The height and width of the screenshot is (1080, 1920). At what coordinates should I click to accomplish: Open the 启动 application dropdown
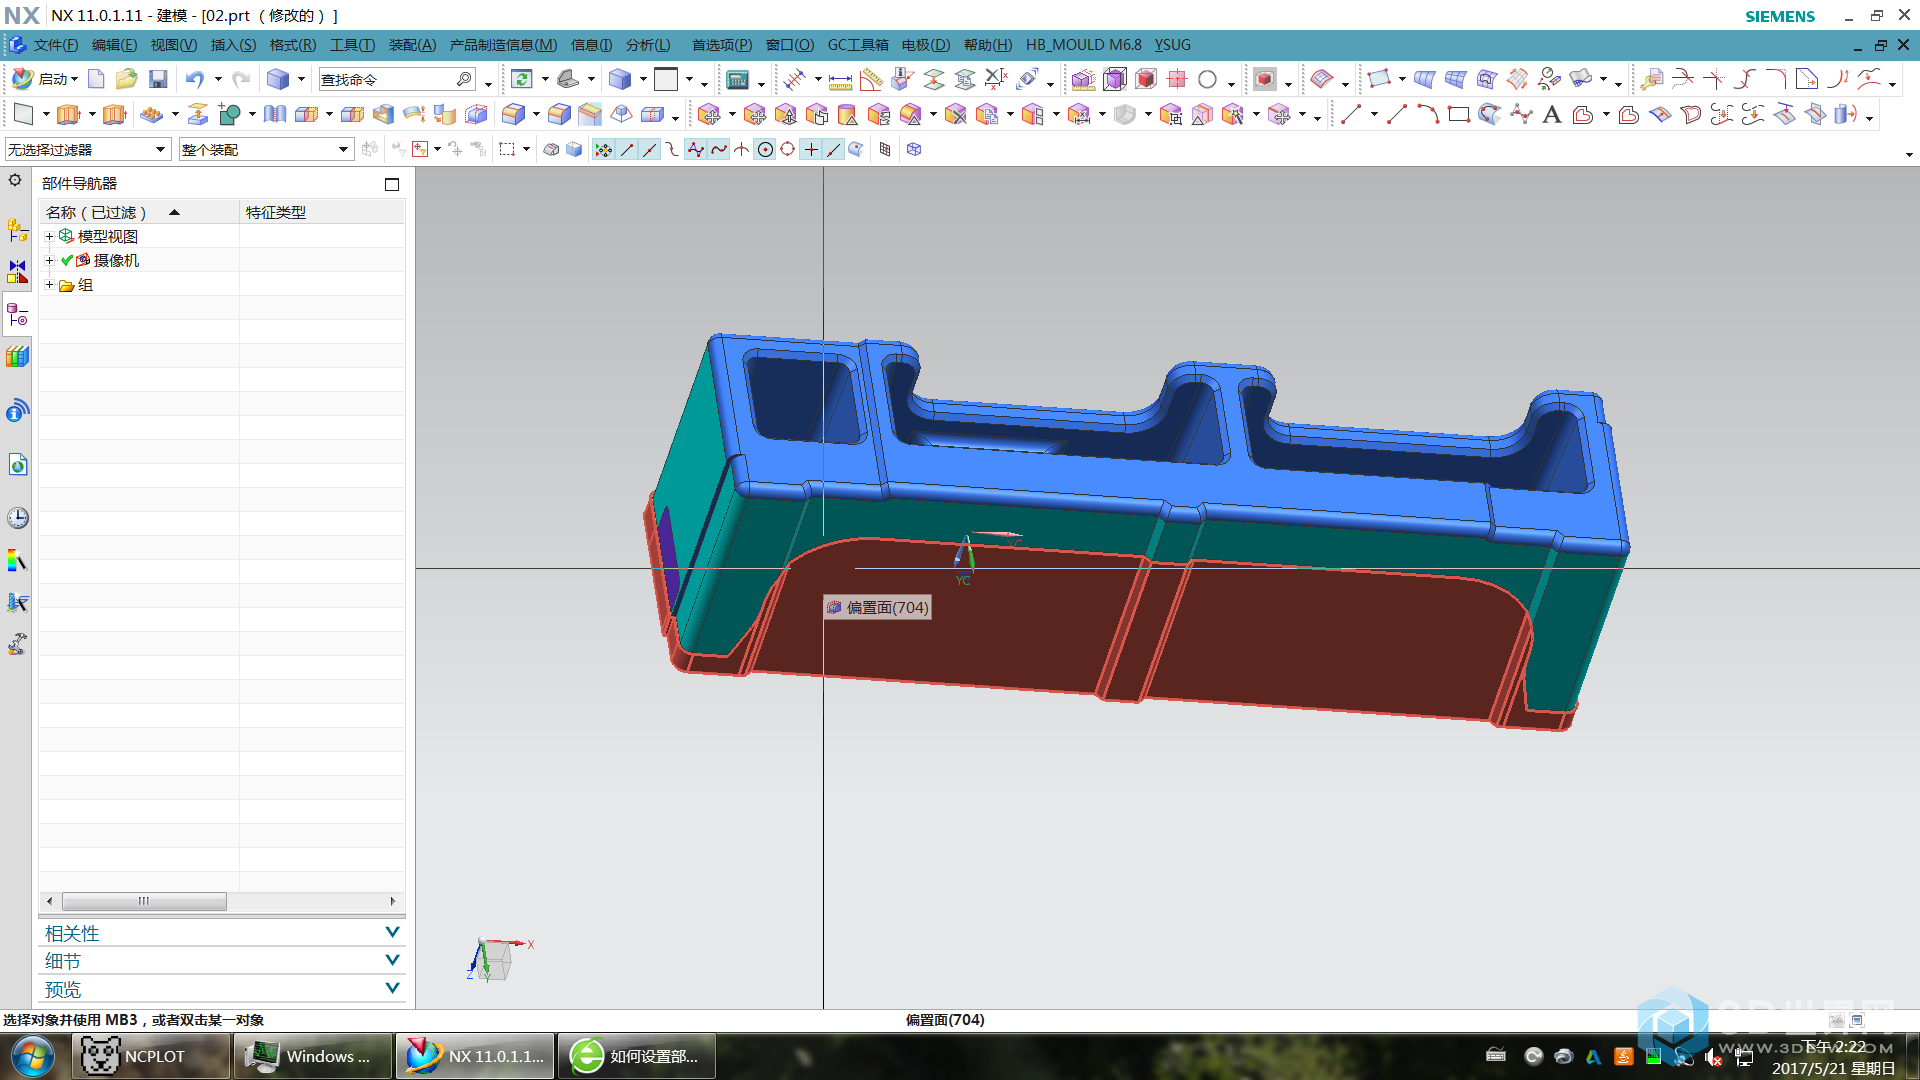tap(45, 79)
